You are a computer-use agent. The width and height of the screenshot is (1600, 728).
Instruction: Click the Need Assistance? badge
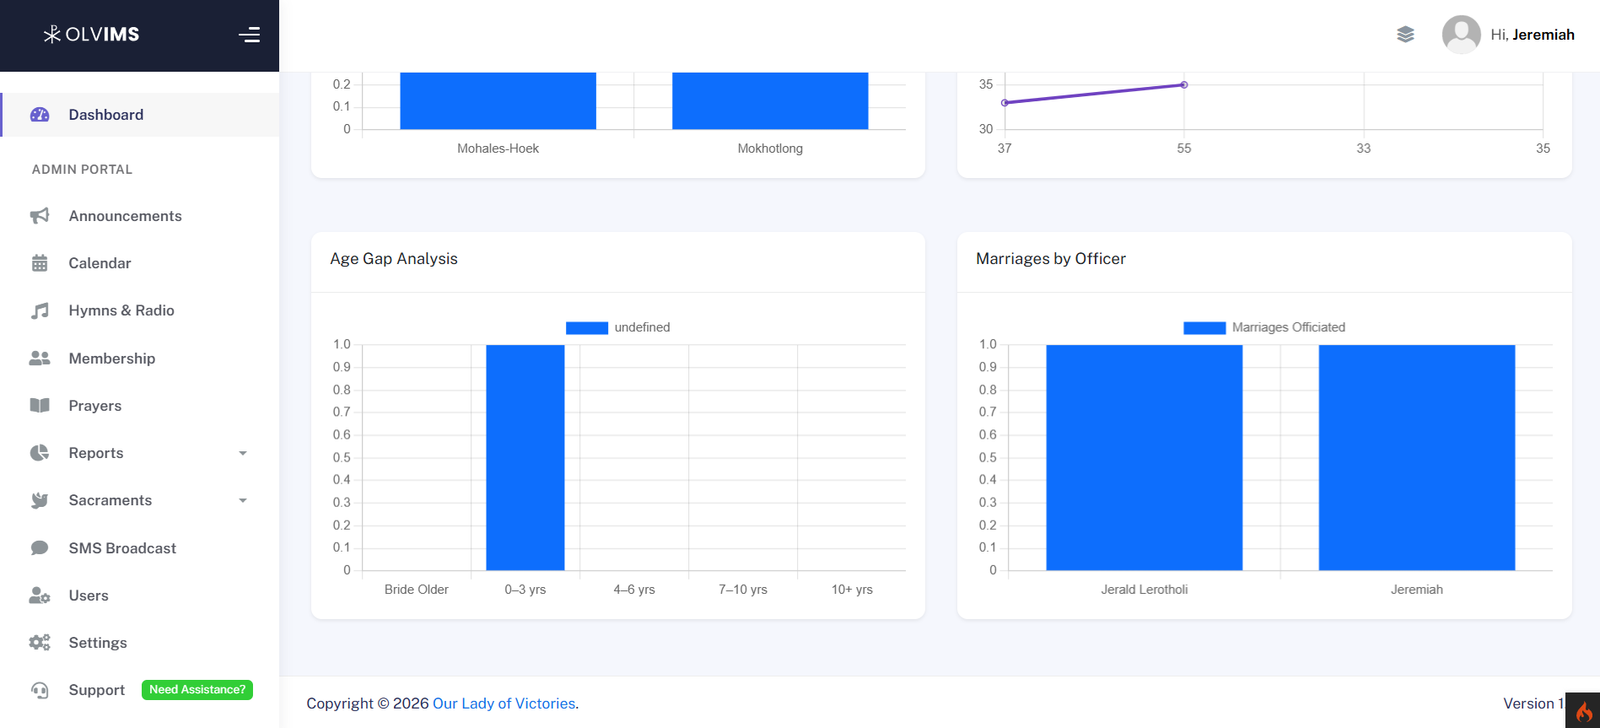pos(197,690)
